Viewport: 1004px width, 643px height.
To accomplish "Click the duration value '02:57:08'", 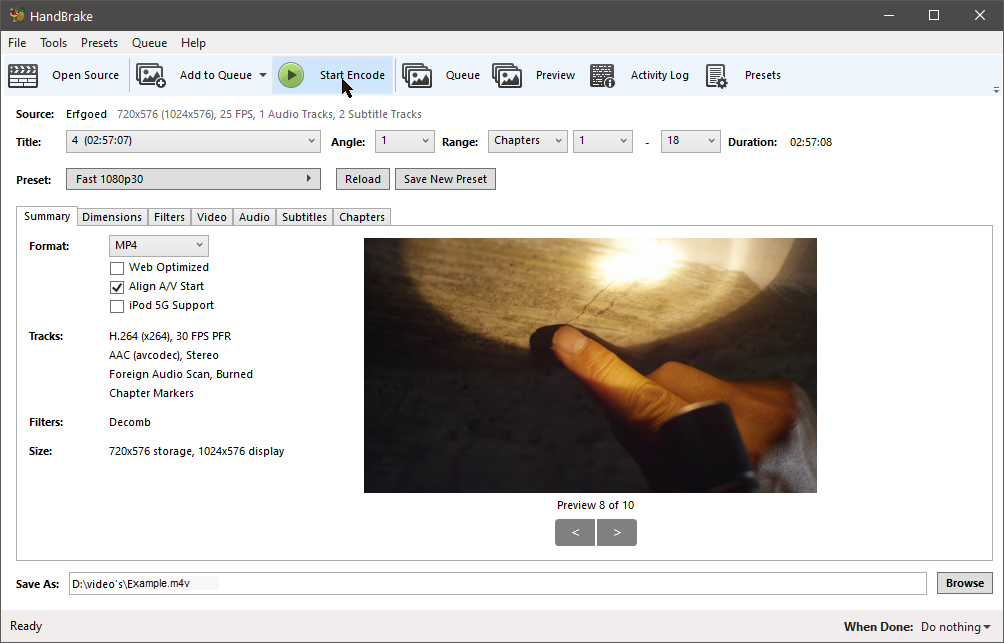I will coord(811,142).
